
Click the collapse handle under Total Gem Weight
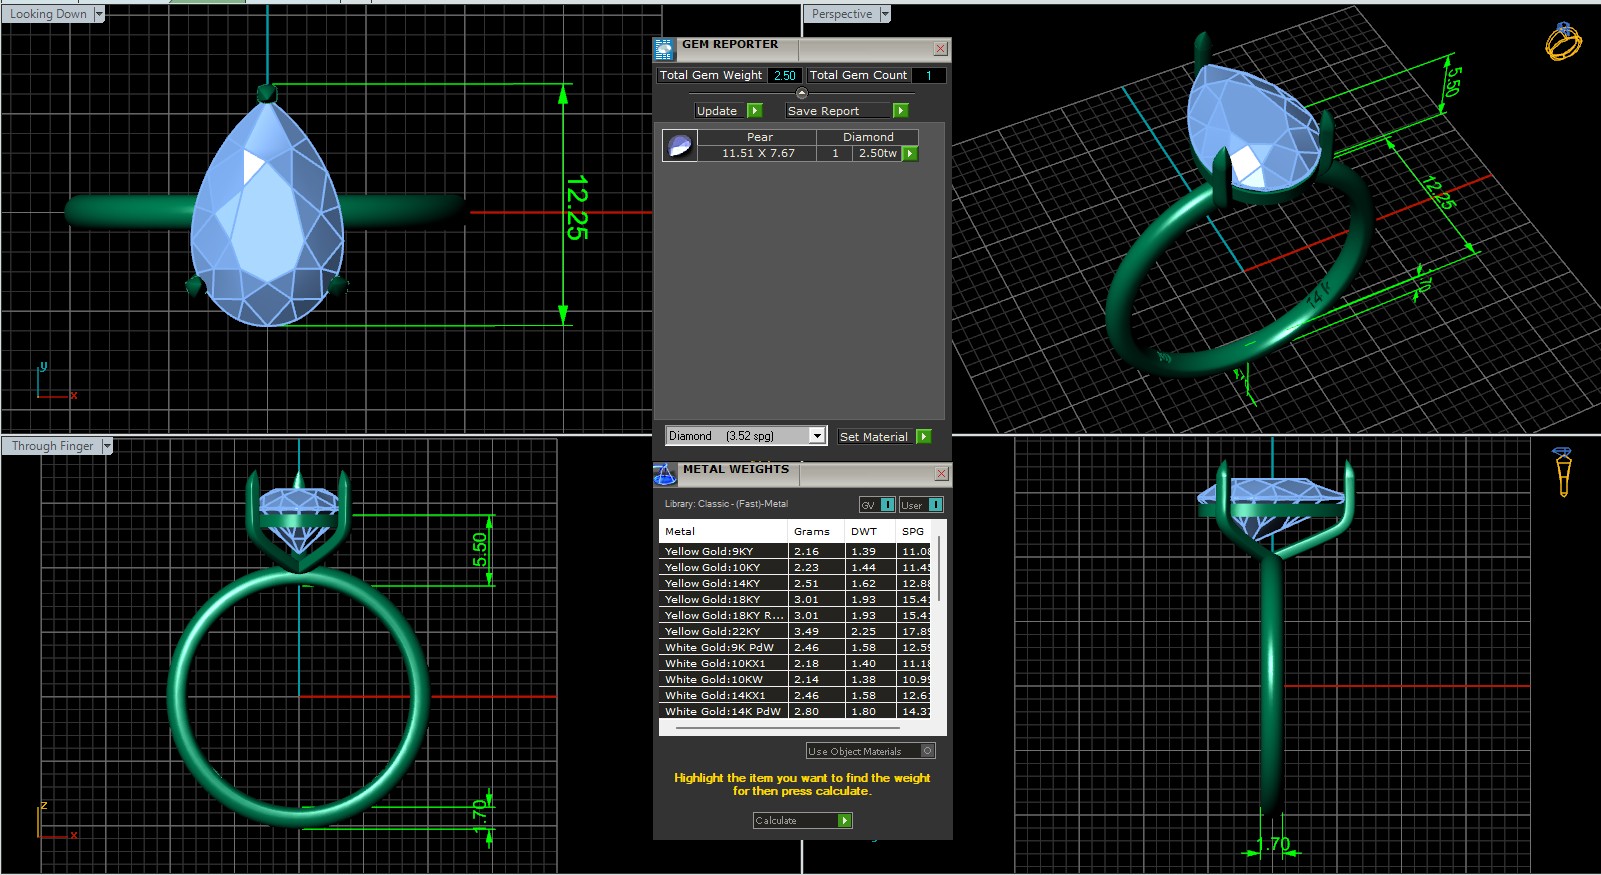coord(801,93)
